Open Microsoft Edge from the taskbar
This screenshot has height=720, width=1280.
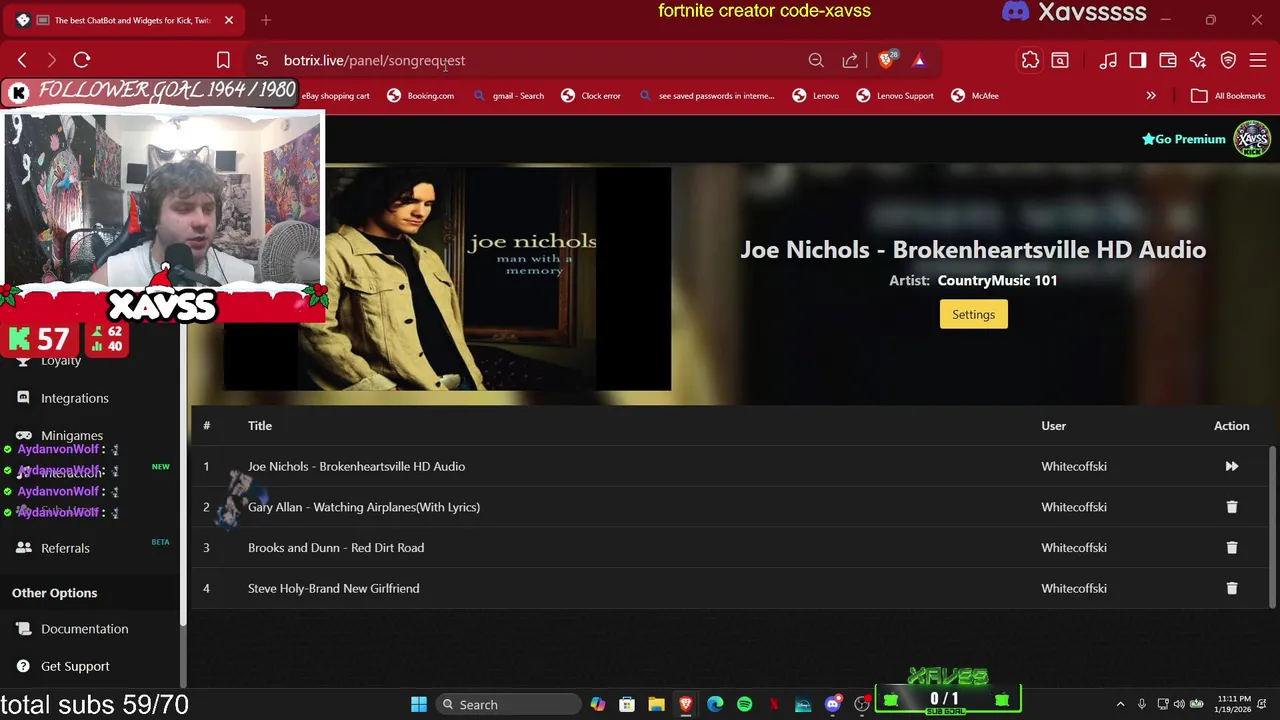[715, 704]
